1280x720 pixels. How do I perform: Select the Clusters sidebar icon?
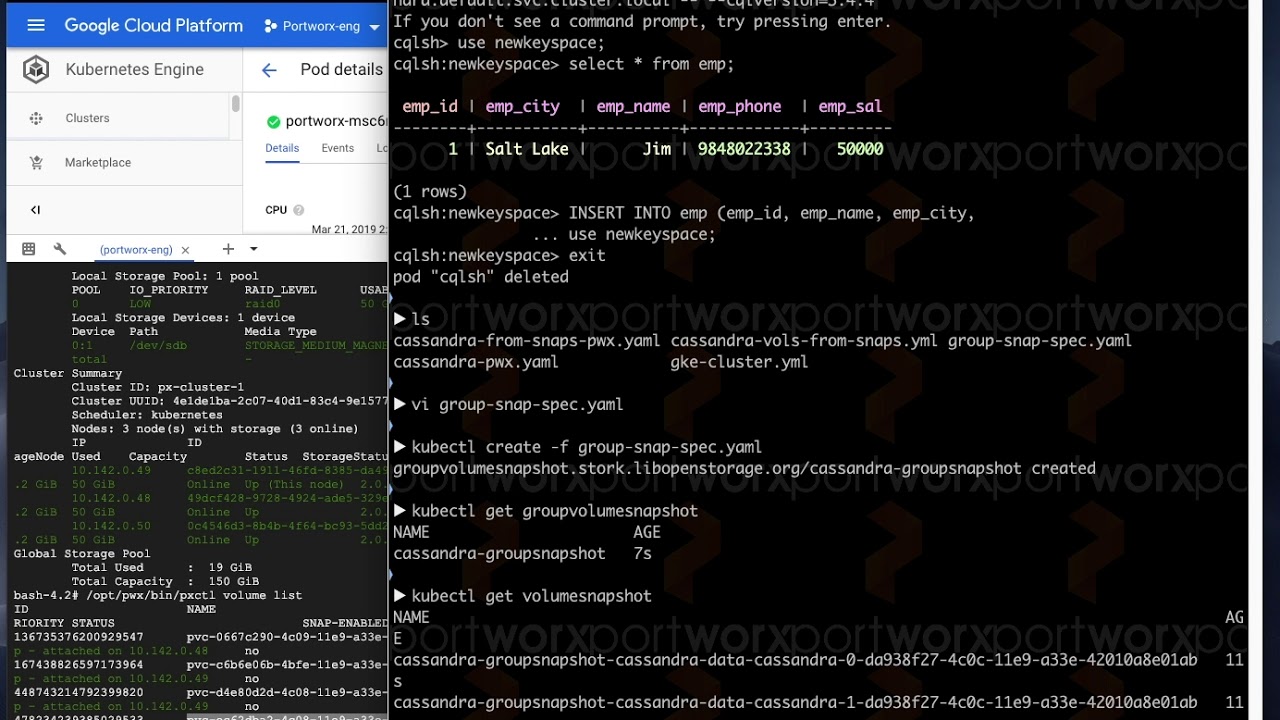pos(36,118)
